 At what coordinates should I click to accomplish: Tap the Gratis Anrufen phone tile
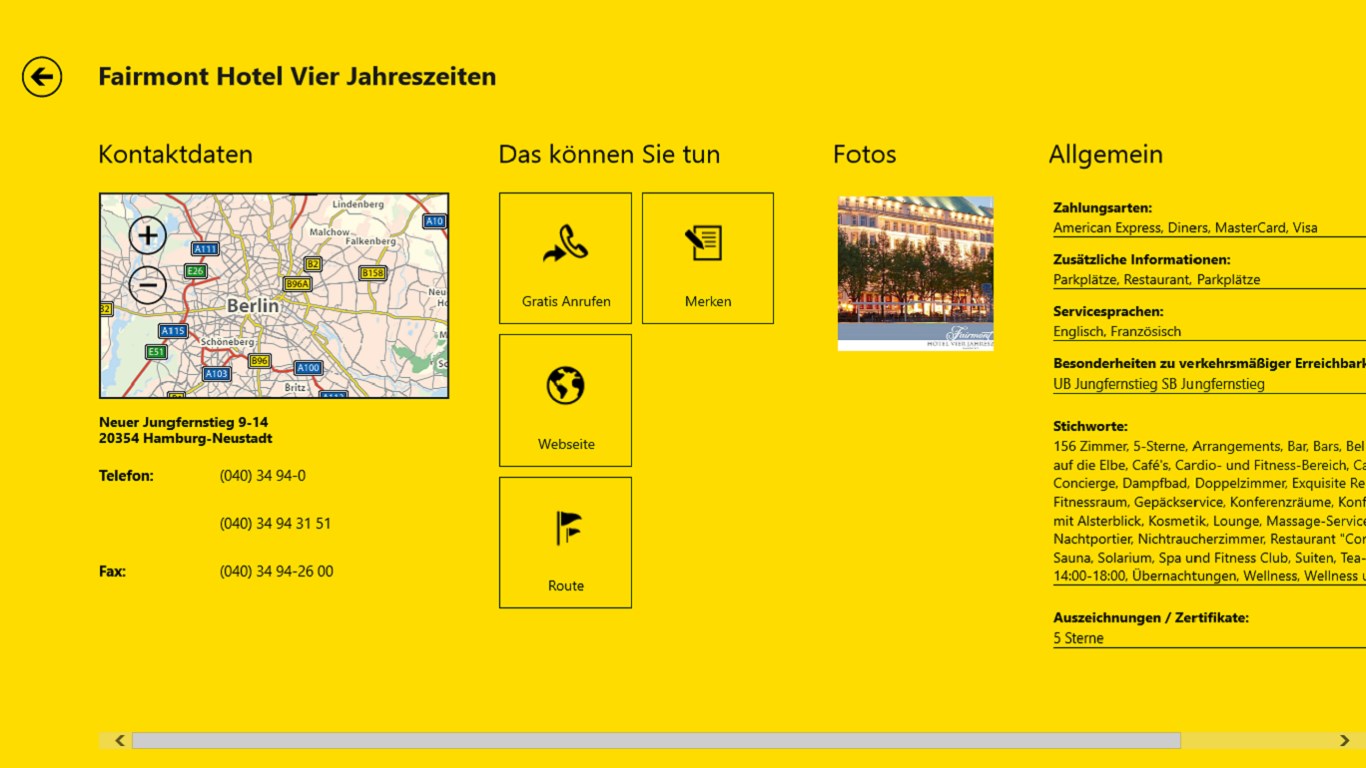pyautogui.click(x=566, y=258)
